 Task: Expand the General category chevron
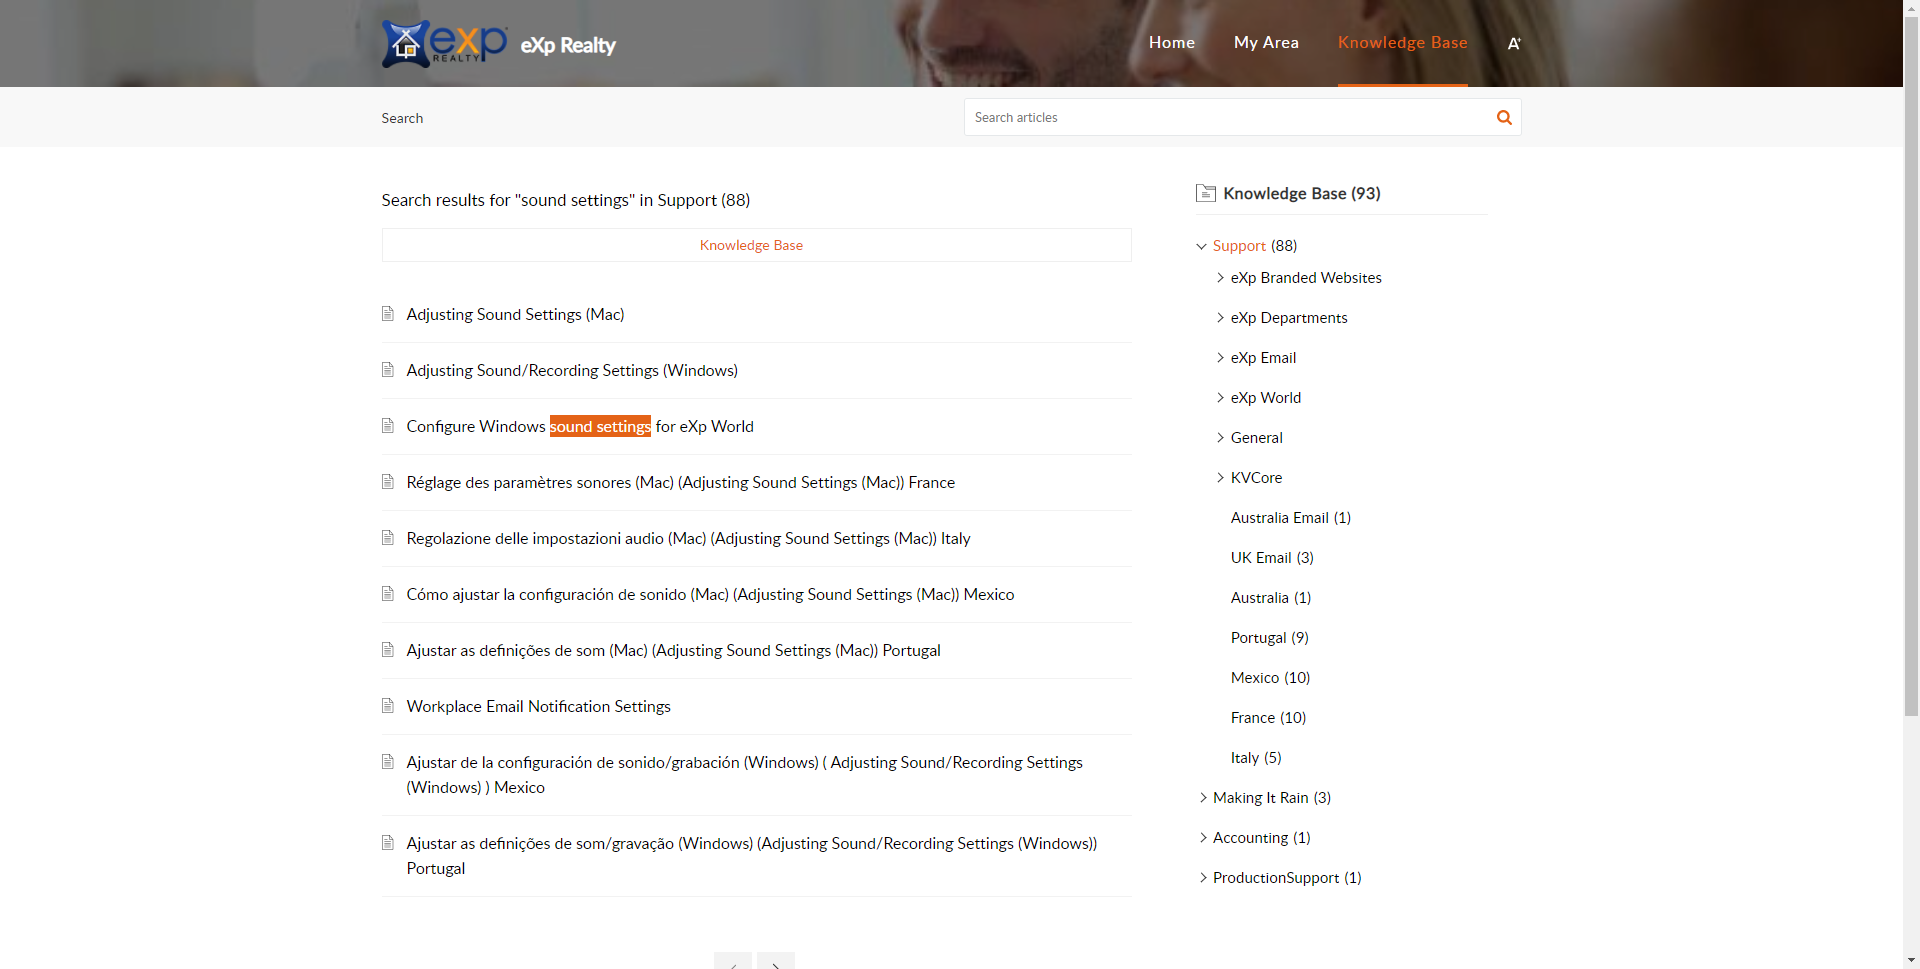point(1220,438)
